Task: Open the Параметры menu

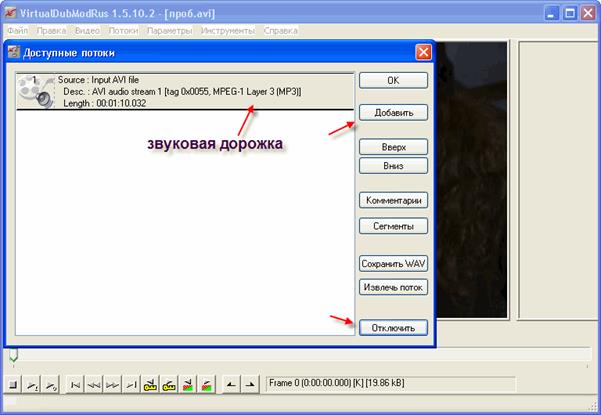Action: pyautogui.click(x=169, y=31)
